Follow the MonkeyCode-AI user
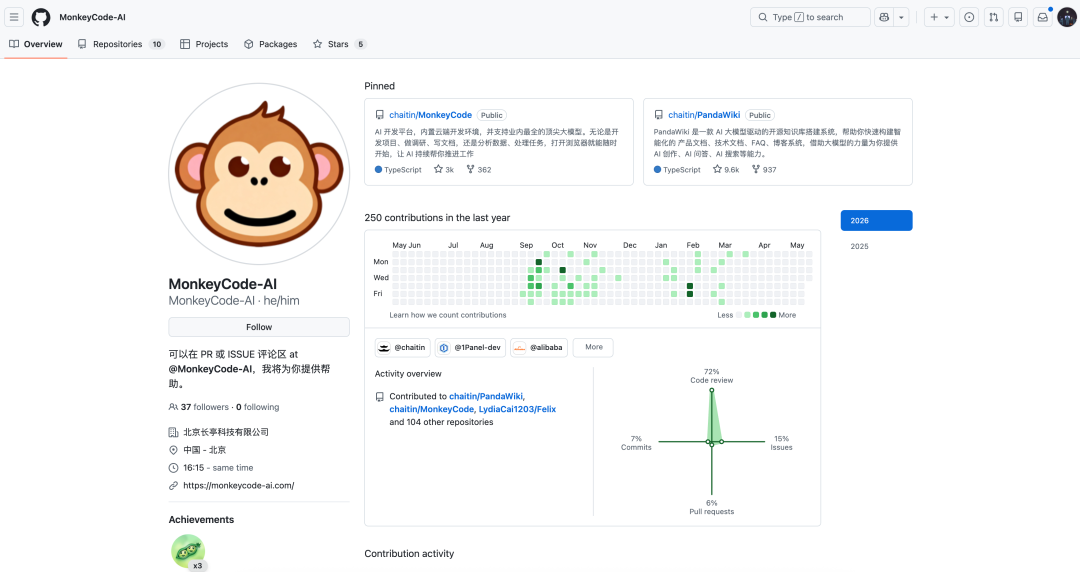Screen dimensions: 1080x572 (x=259, y=327)
